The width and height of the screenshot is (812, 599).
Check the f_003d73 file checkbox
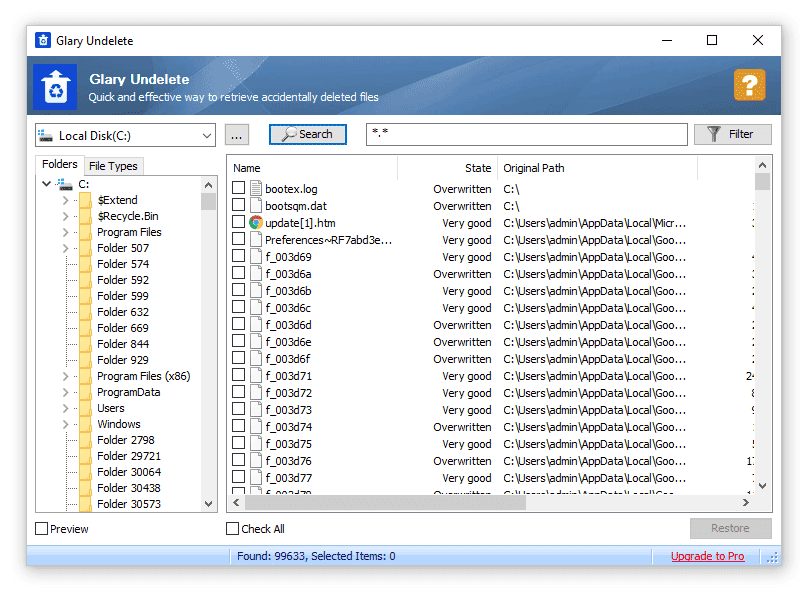(x=238, y=409)
